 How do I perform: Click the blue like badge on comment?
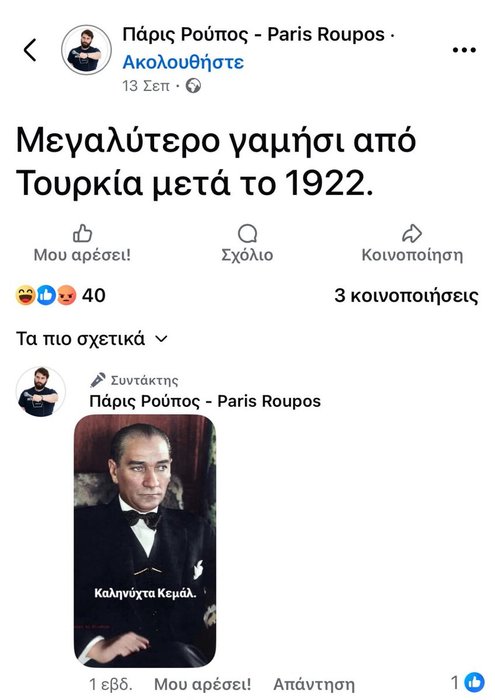coord(474,682)
